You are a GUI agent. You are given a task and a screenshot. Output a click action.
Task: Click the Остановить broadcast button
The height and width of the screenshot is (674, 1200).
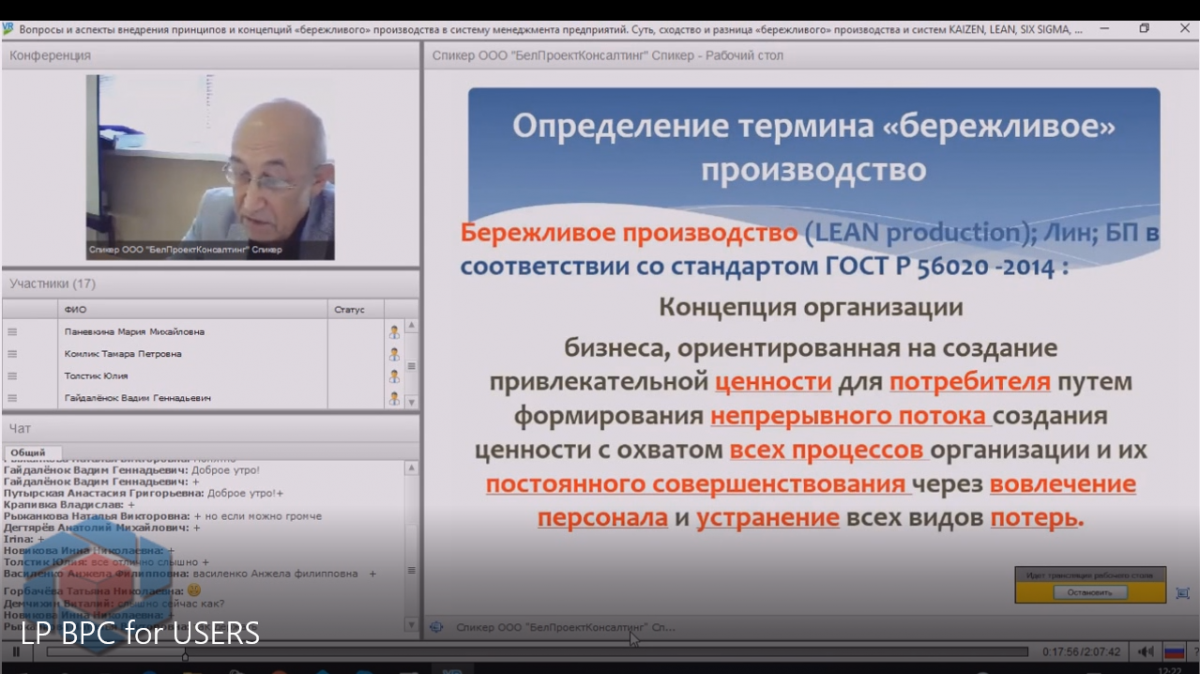1089,592
